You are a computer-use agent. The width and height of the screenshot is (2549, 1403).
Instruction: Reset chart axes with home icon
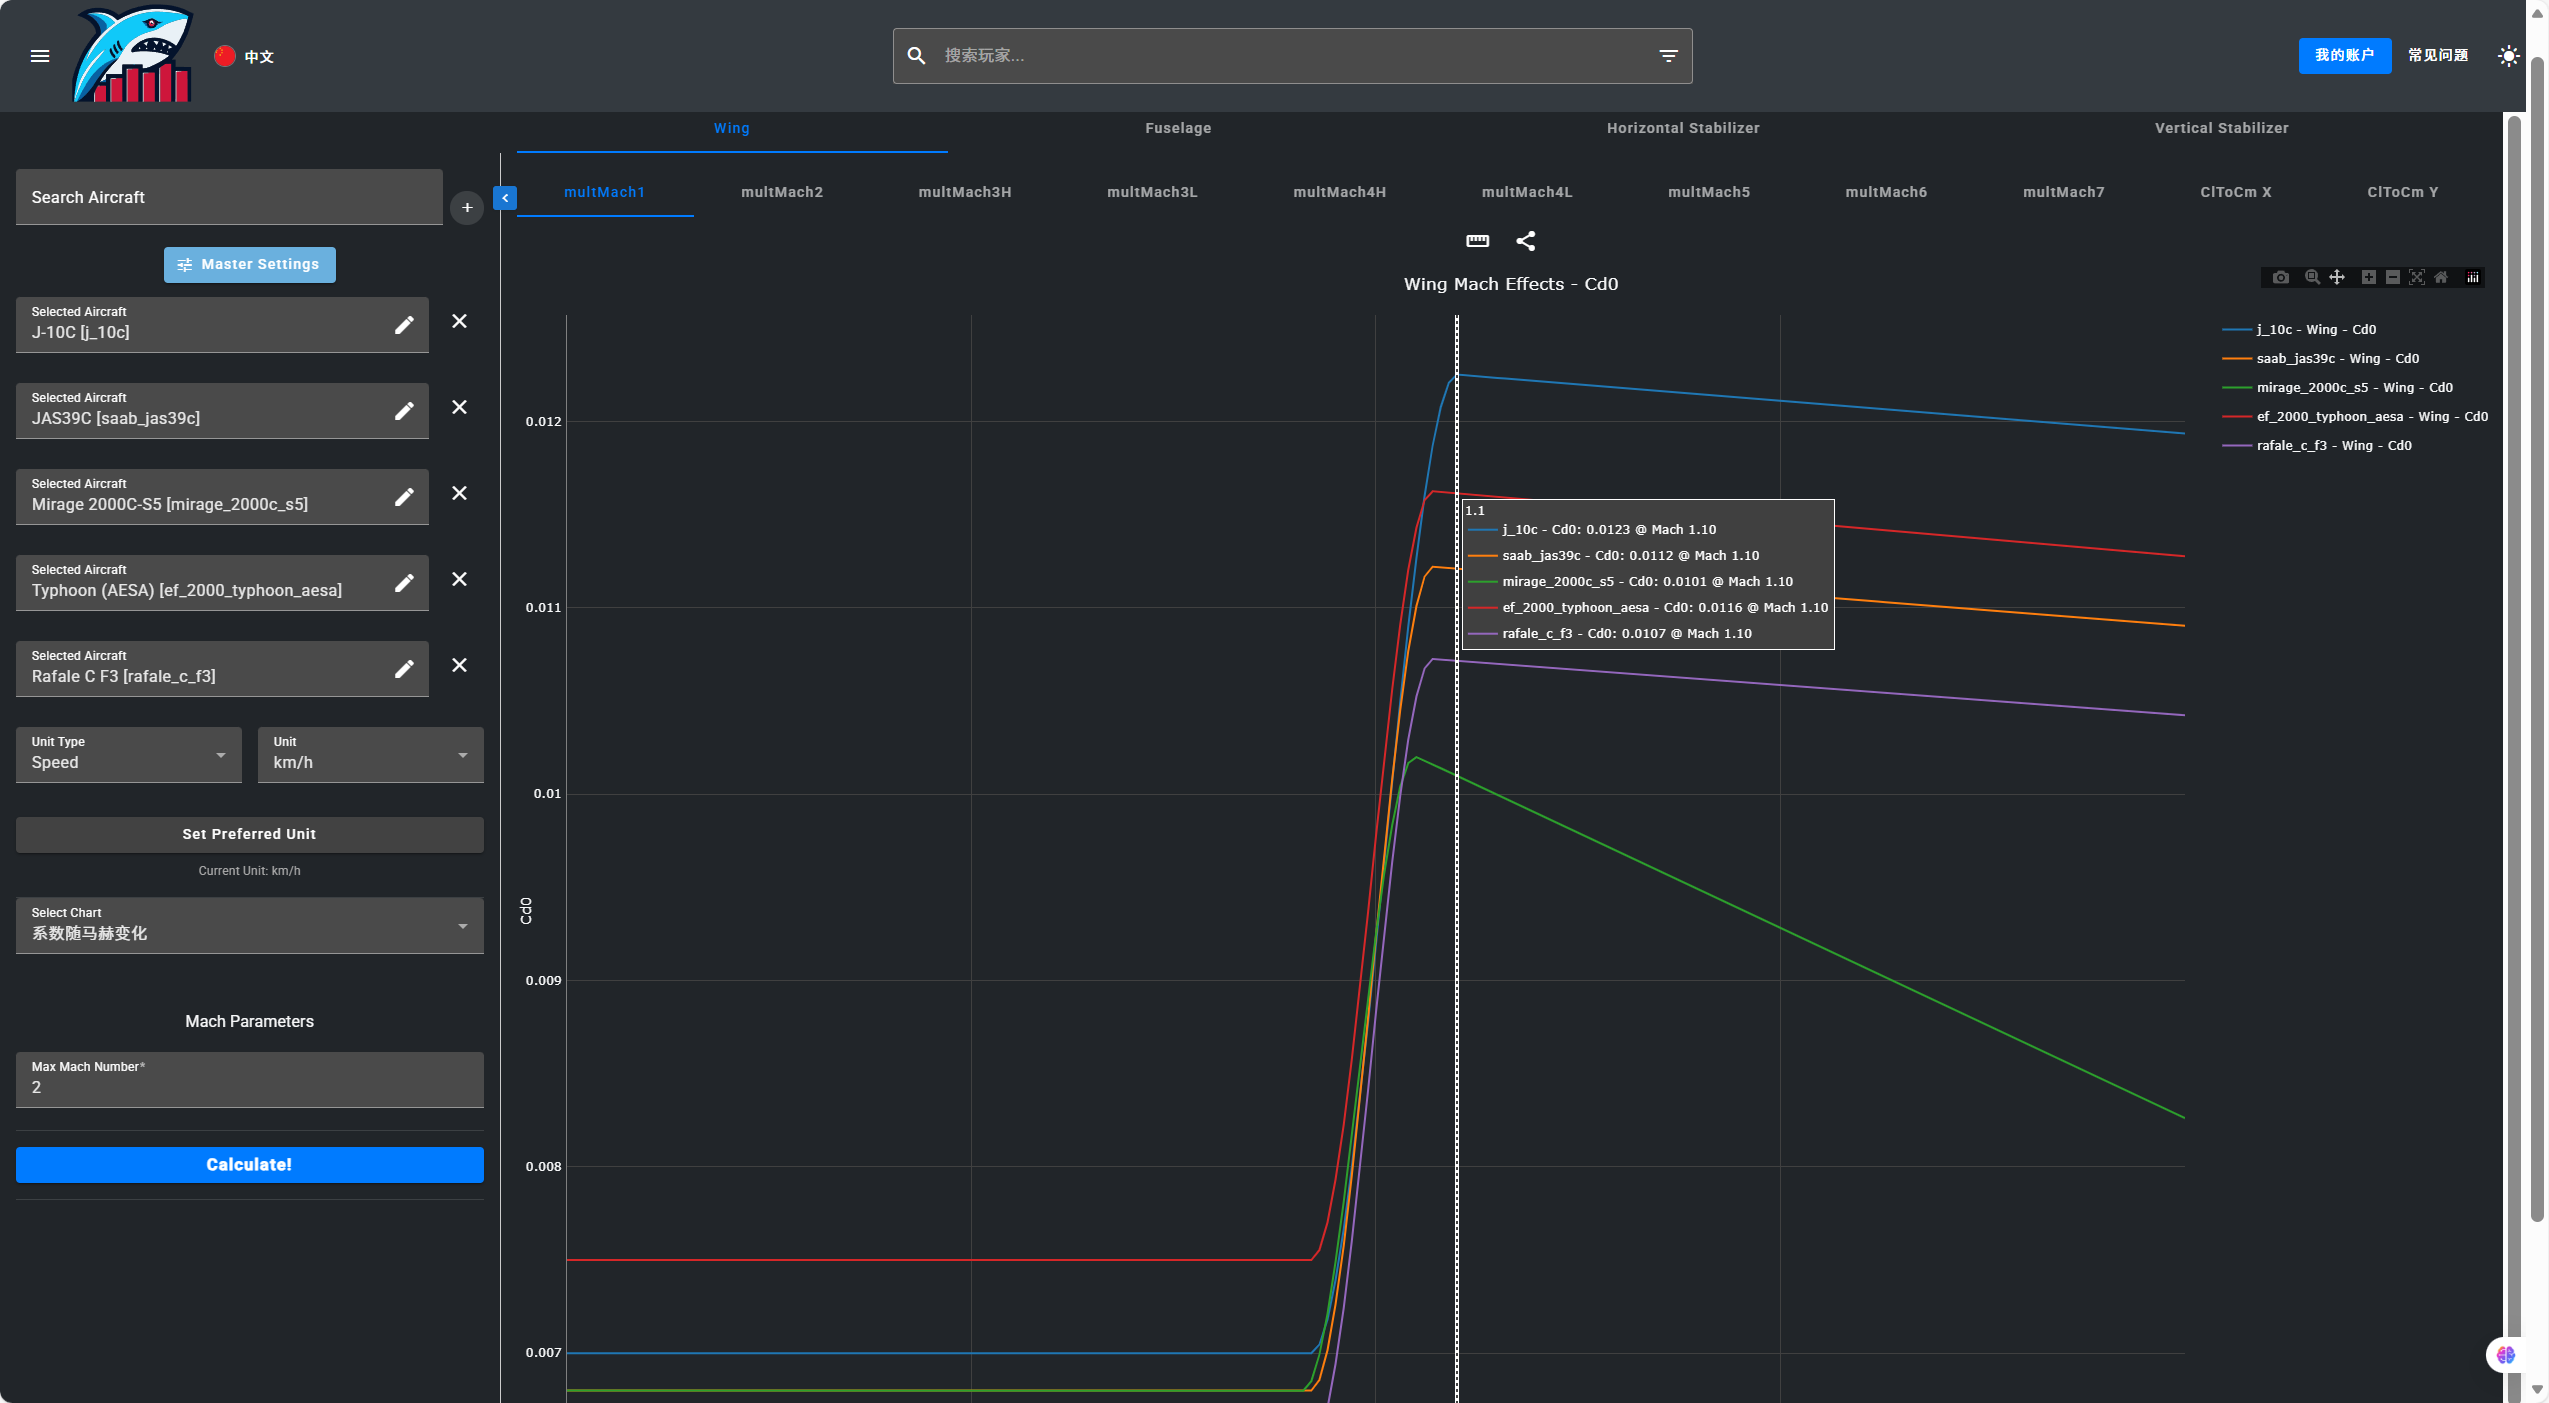pos(2441,277)
